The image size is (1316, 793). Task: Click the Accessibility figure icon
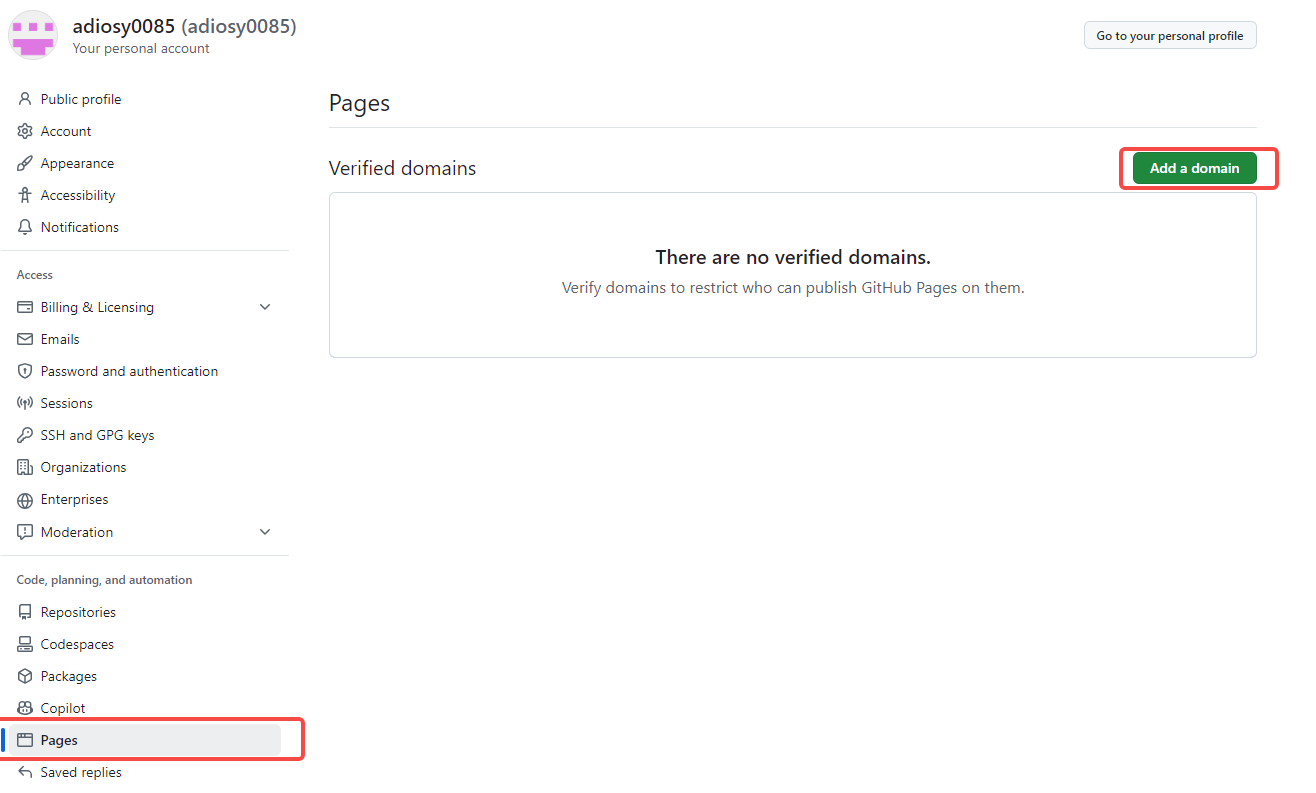pos(25,195)
